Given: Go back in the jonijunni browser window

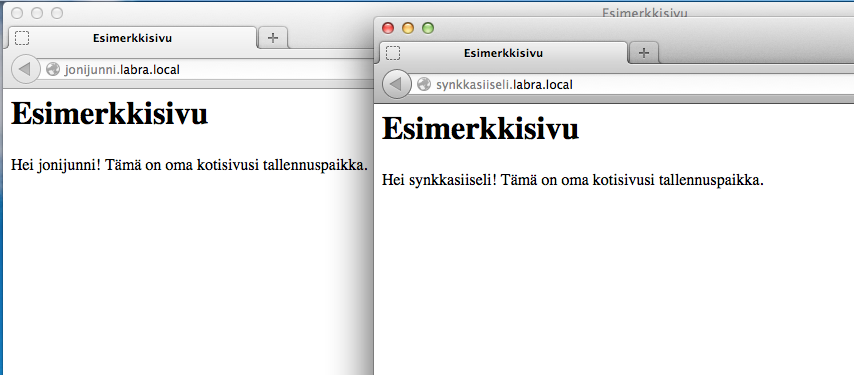Looking at the screenshot, I should pyautogui.click(x=25, y=70).
